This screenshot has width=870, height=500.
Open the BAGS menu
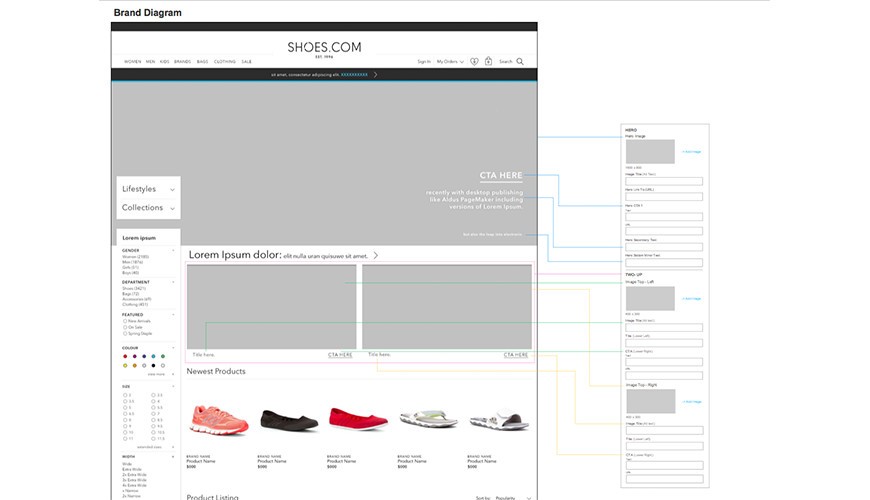tap(203, 62)
